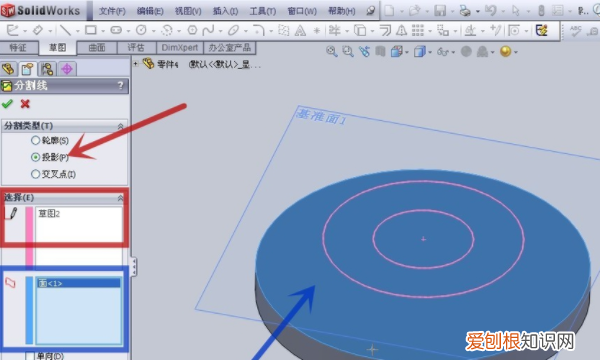Expand the 零件4 flyout tree node
The image size is (600, 360).
[135, 64]
